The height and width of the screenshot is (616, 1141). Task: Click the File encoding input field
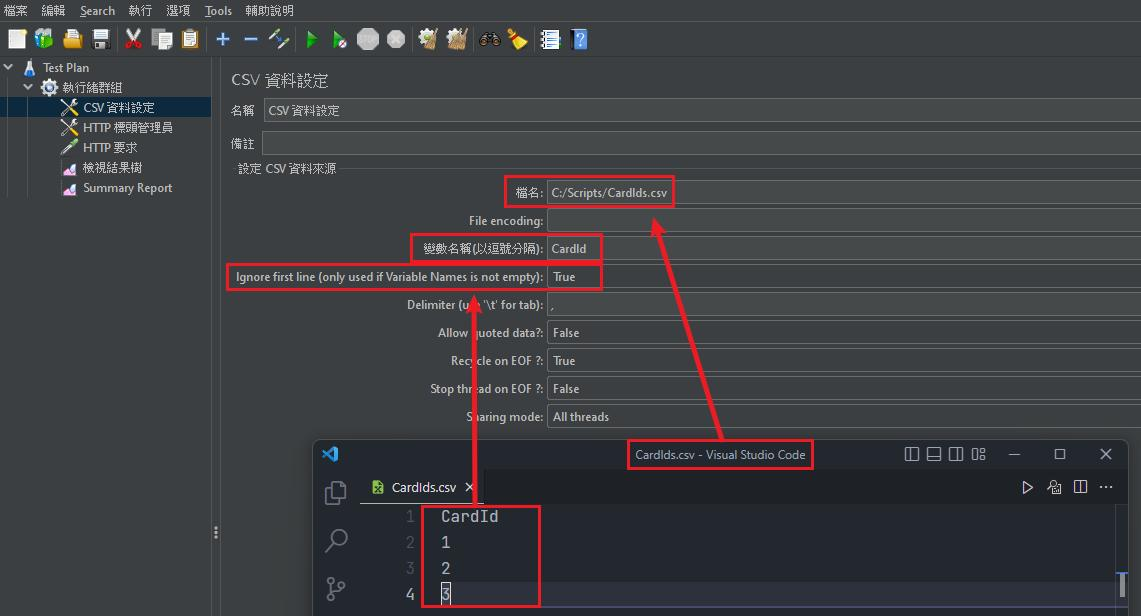pos(844,220)
